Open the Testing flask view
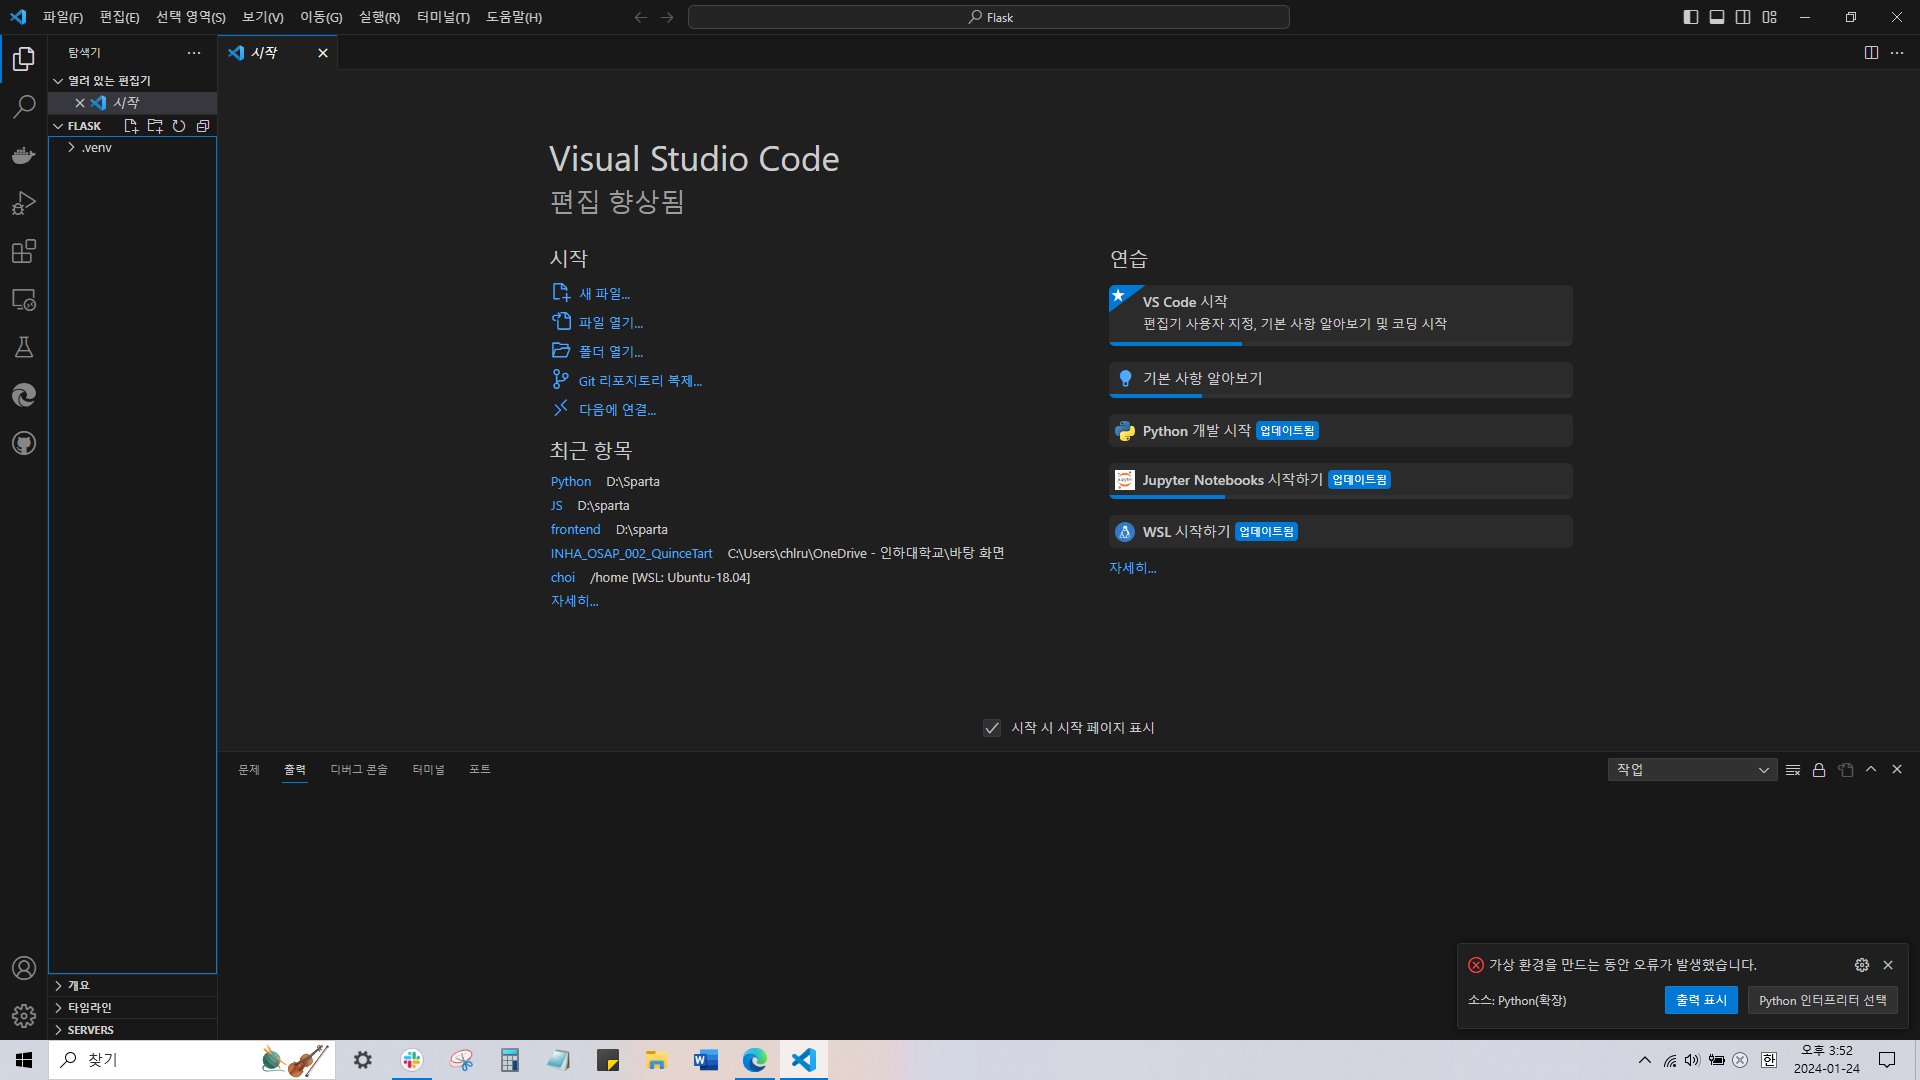This screenshot has height=1080, width=1920. pyautogui.click(x=24, y=347)
